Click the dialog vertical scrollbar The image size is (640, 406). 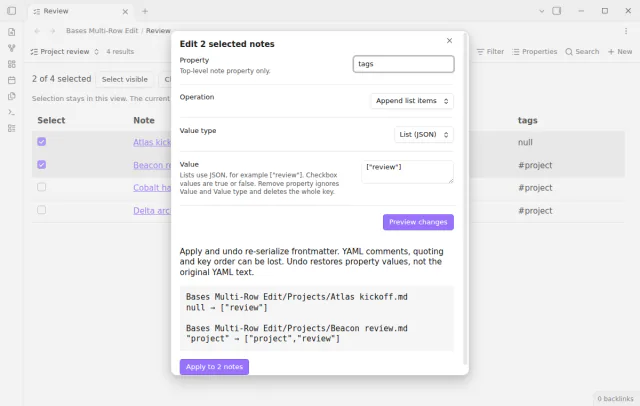[465, 200]
